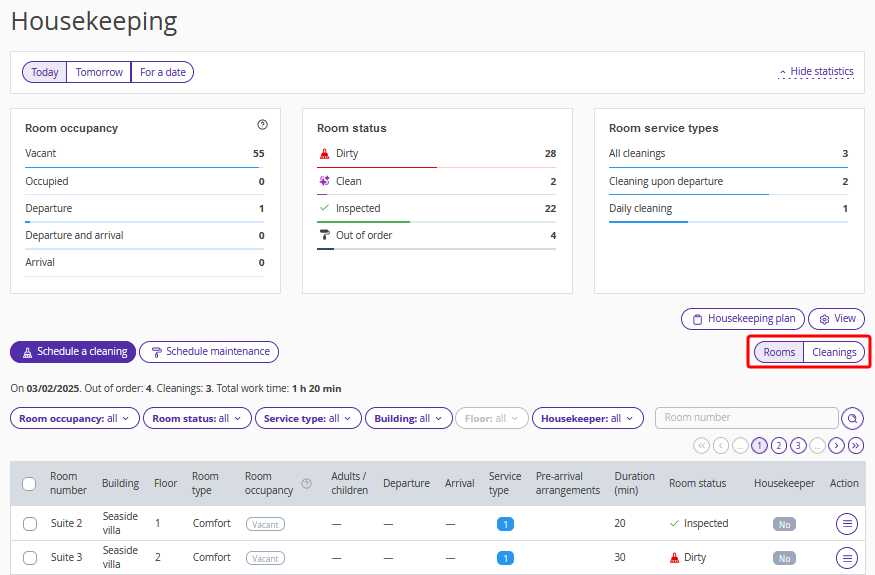Click the Schedule a cleaning button
875x575 pixels.
73,352
